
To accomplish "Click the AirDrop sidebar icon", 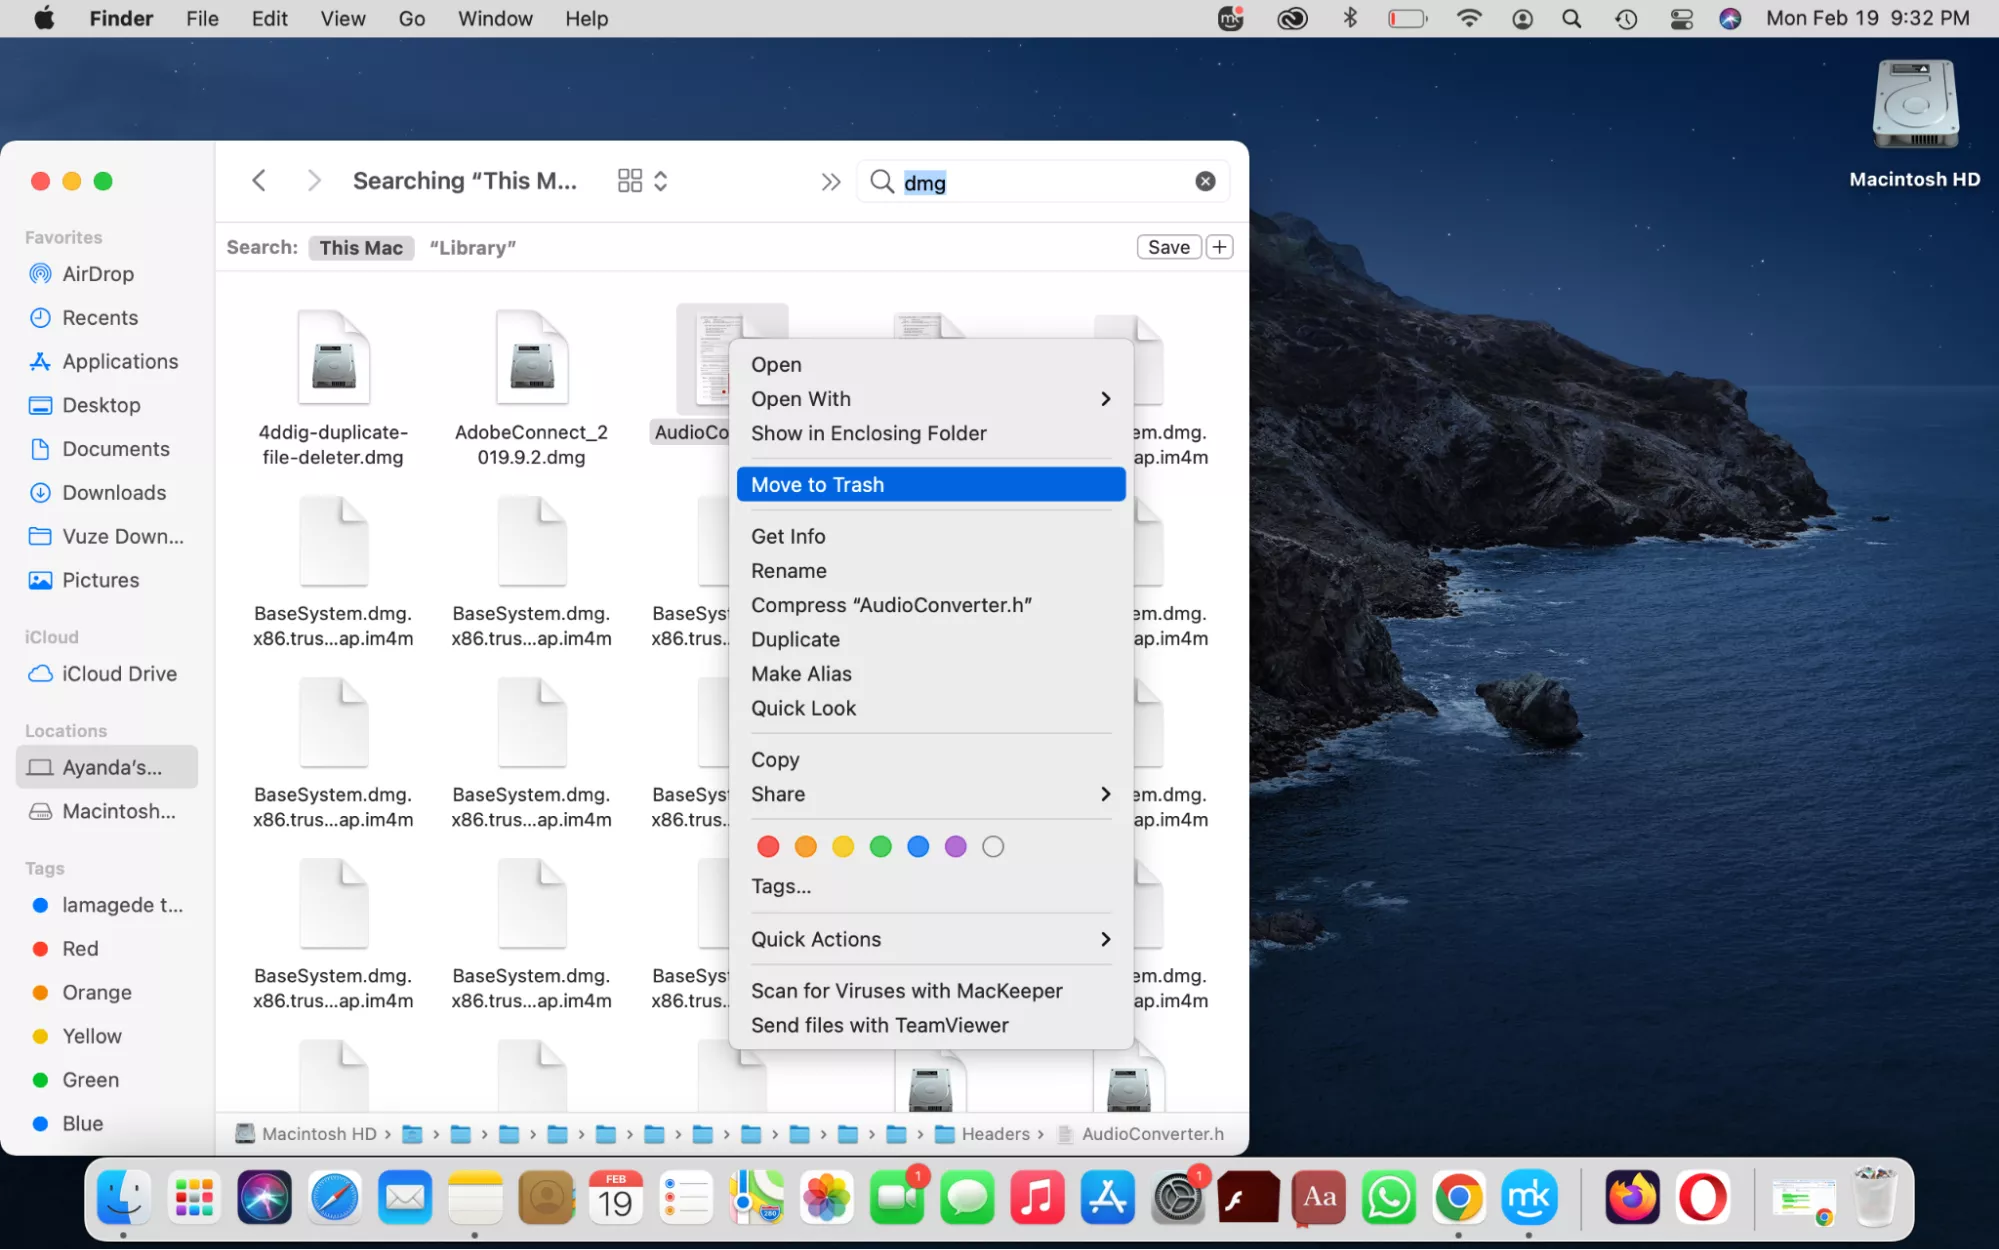I will pos(40,273).
